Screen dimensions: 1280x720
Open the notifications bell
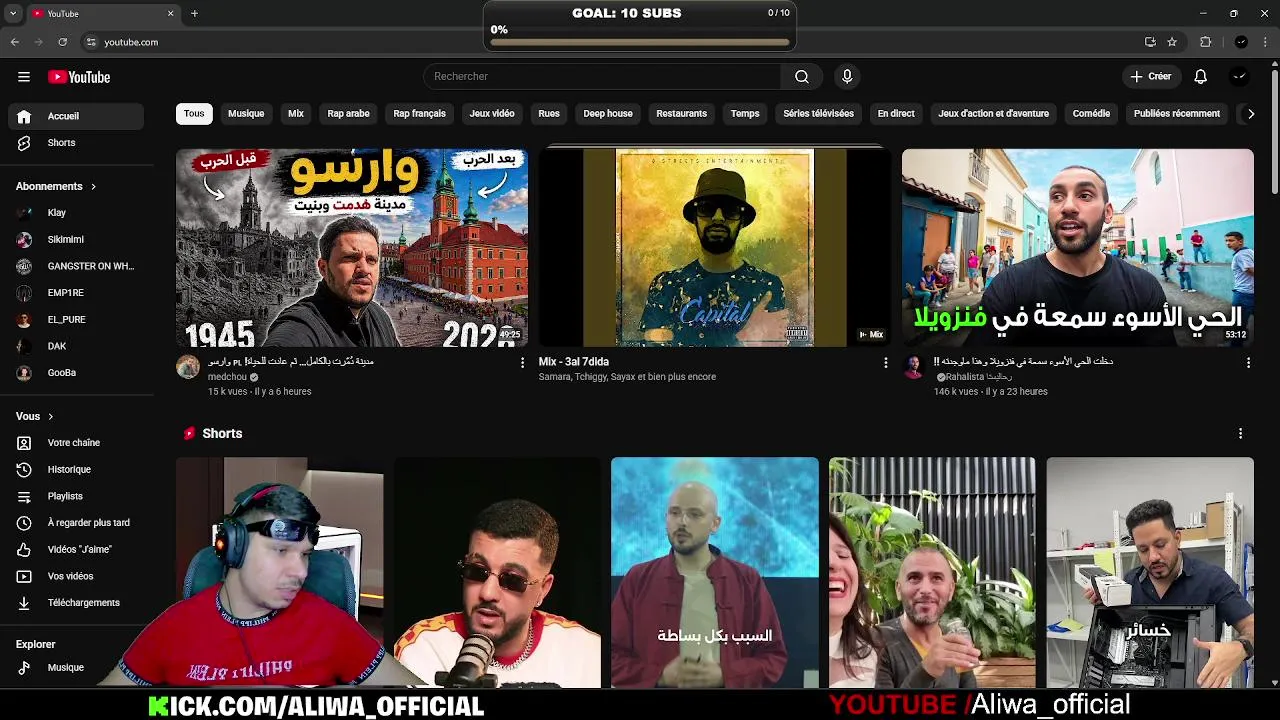tap(1200, 77)
